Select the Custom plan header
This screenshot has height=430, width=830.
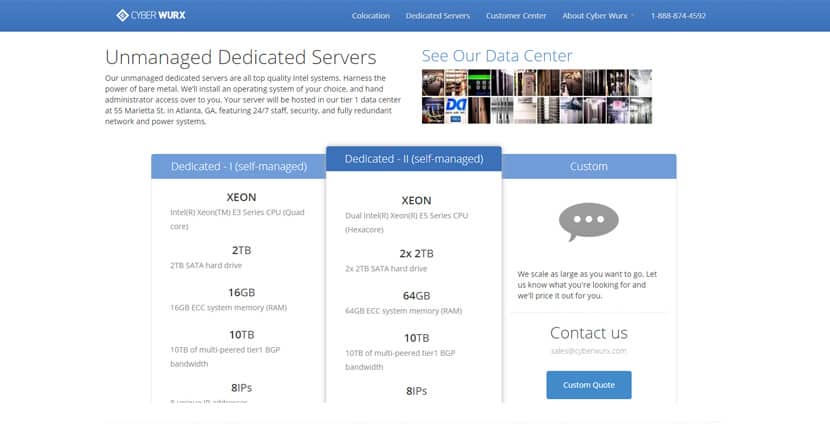[589, 166]
